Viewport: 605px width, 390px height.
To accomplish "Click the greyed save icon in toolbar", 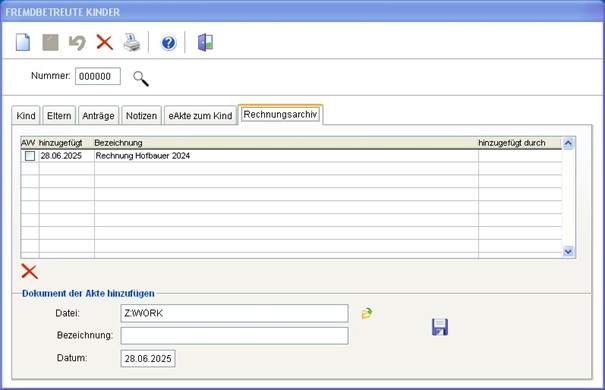I will tap(50, 42).
